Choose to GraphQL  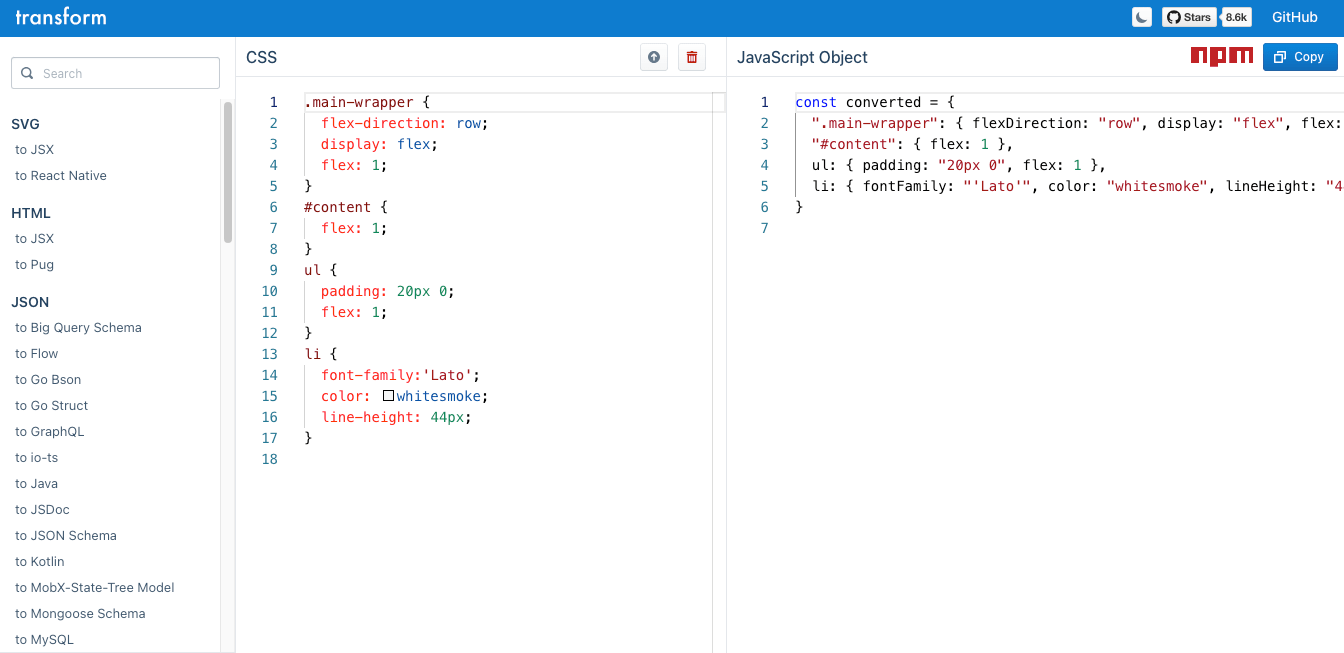click(x=50, y=432)
